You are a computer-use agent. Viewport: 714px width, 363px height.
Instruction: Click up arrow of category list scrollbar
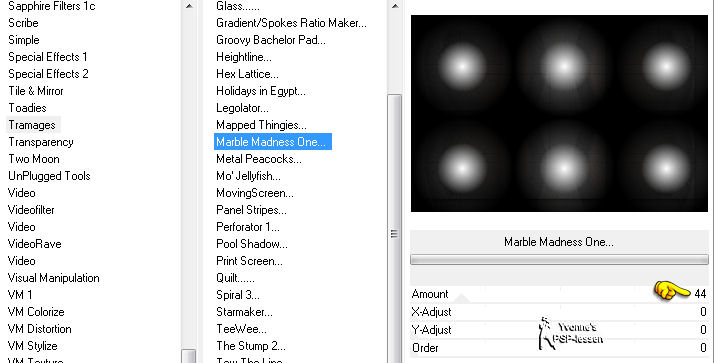[x=189, y=6]
